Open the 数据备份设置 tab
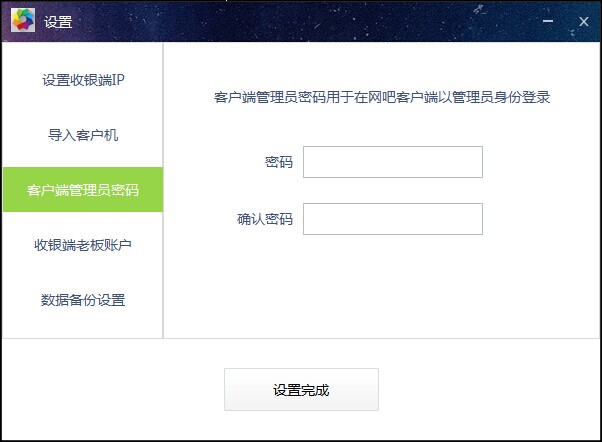Viewport: 602px width, 442px height. pyautogui.click(x=83, y=300)
